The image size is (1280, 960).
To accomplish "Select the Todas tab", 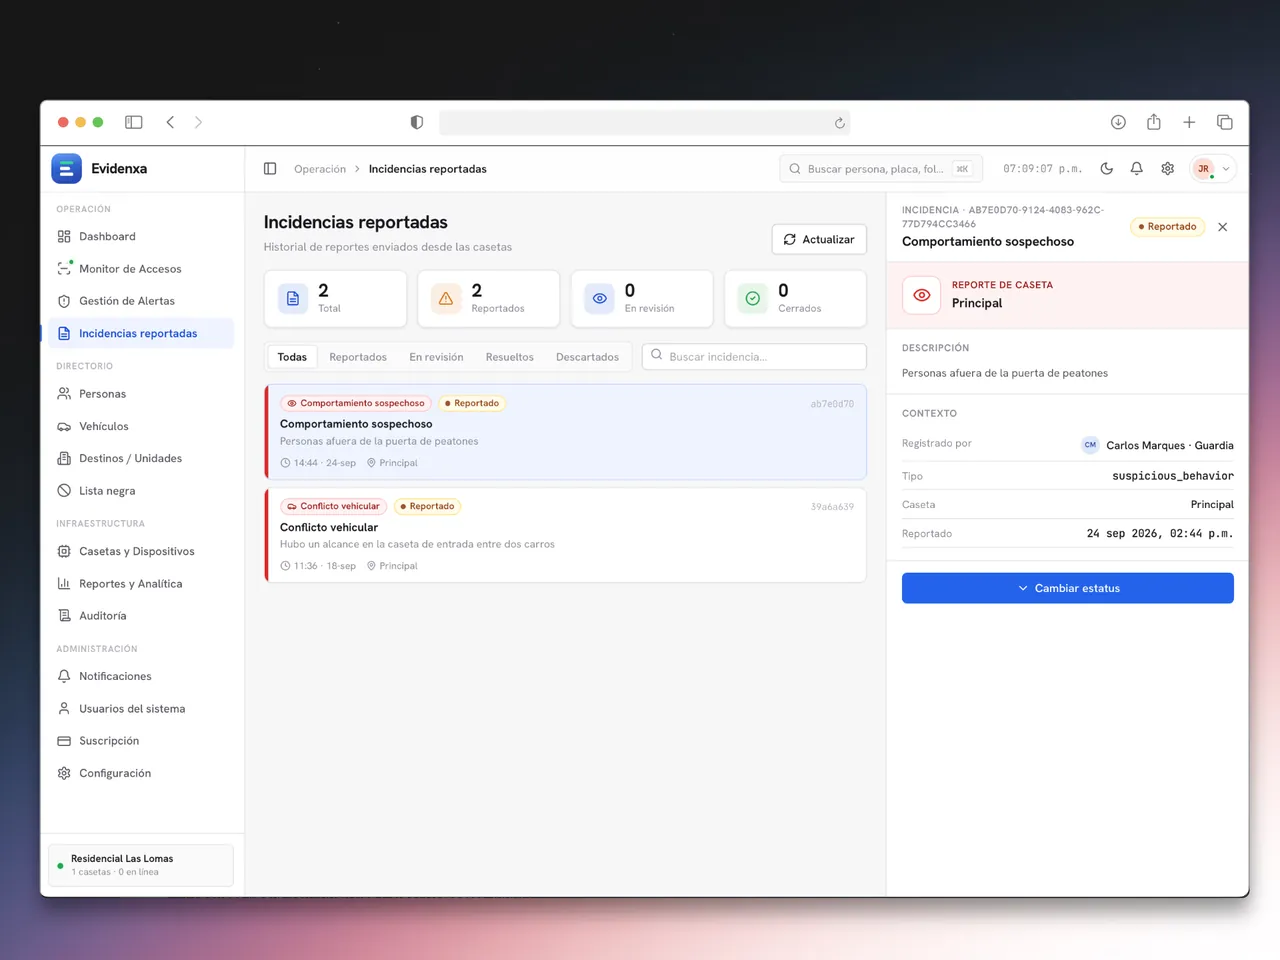I will tap(292, 357).
